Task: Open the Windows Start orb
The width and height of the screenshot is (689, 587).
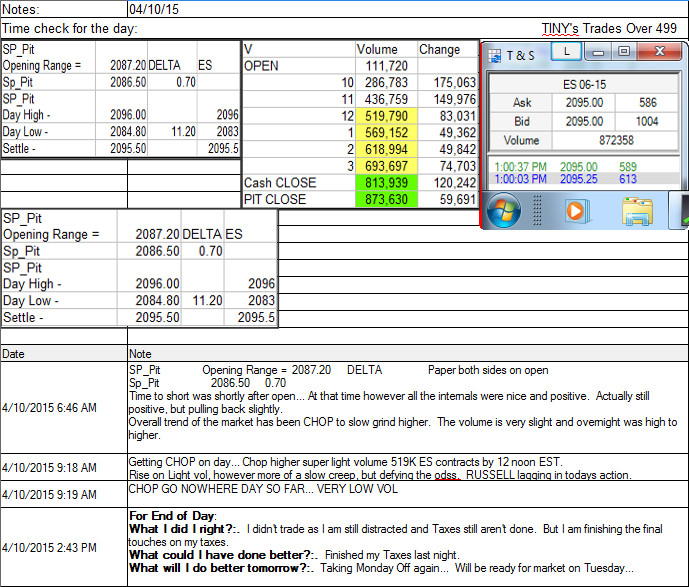Action: point(504,210)
